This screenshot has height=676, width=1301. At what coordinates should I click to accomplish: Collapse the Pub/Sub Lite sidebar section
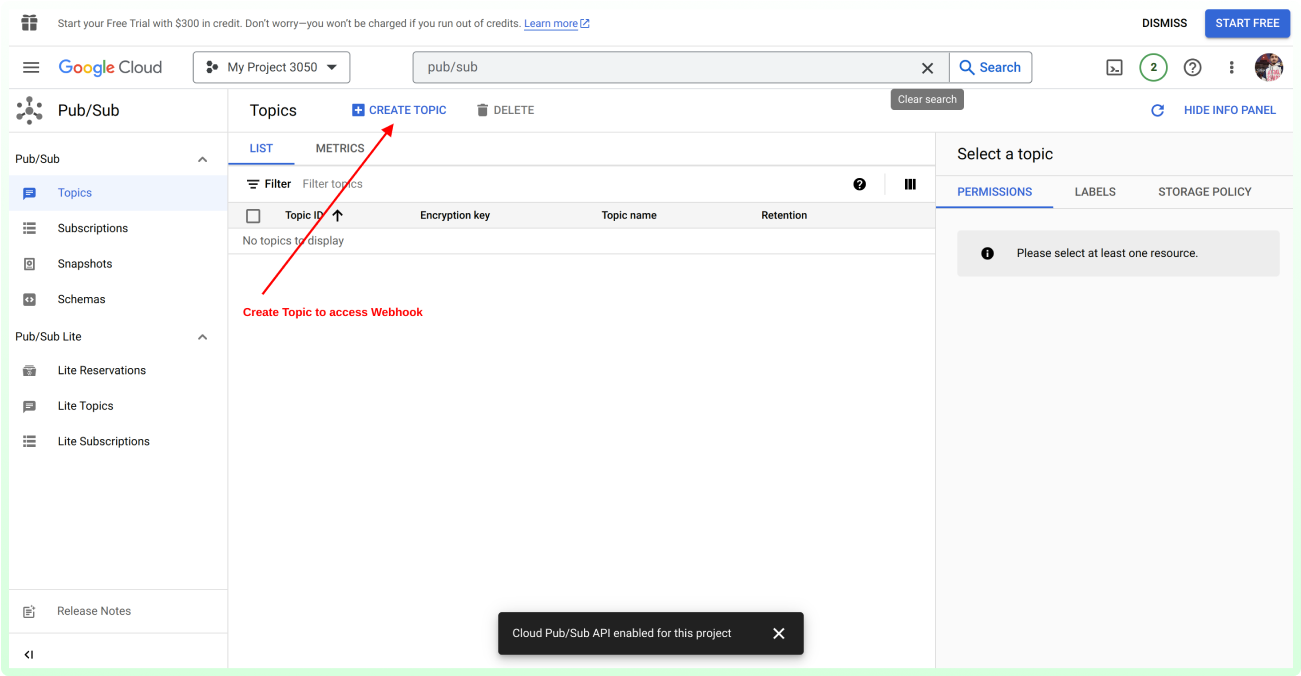click(x=203, y=337)
